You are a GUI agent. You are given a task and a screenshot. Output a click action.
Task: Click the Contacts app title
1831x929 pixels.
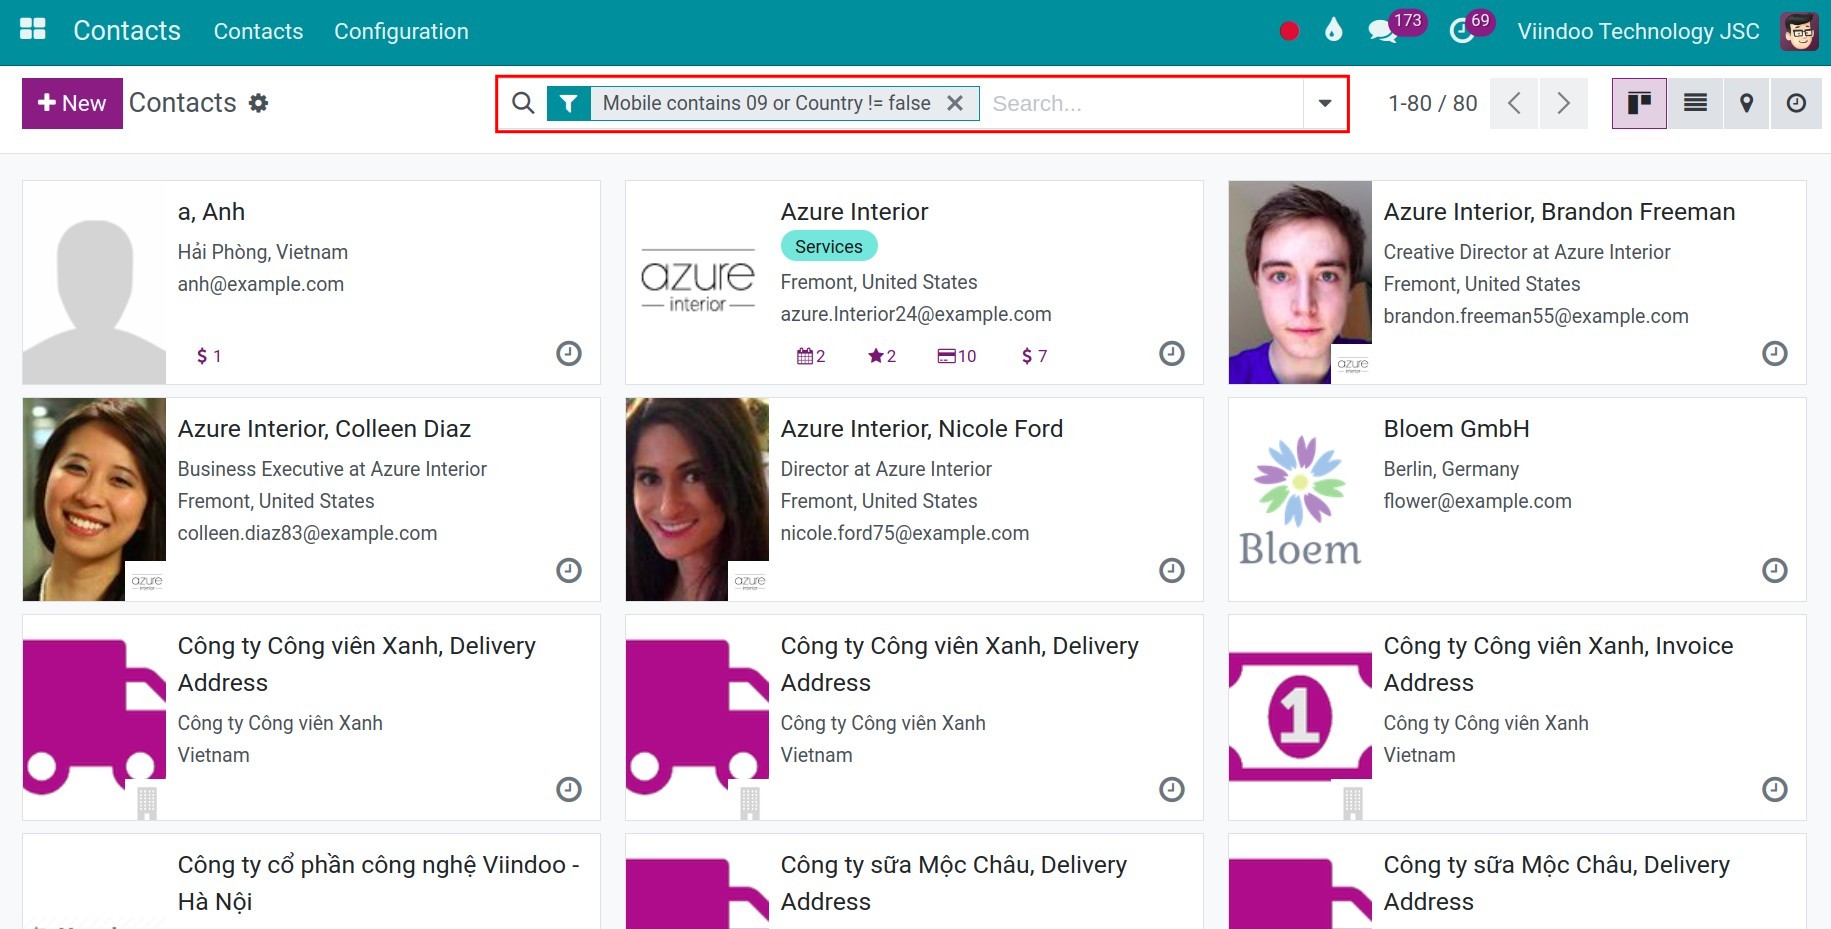(127, 31)
